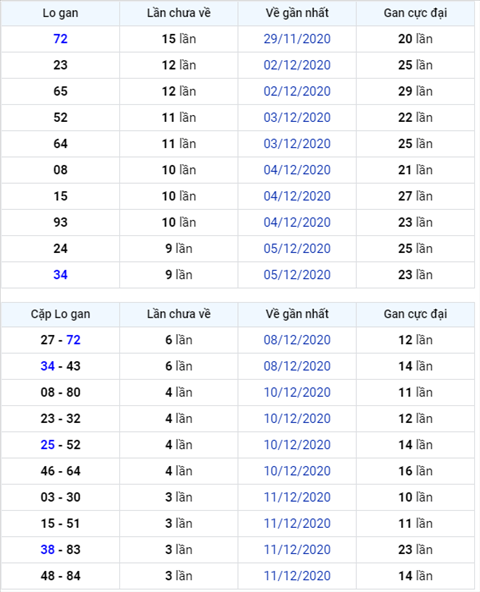The image size is (480, 592).
Task: Select the 08/12/2020 date for pair 27 - 72
Action: click(x=297, y=340)
